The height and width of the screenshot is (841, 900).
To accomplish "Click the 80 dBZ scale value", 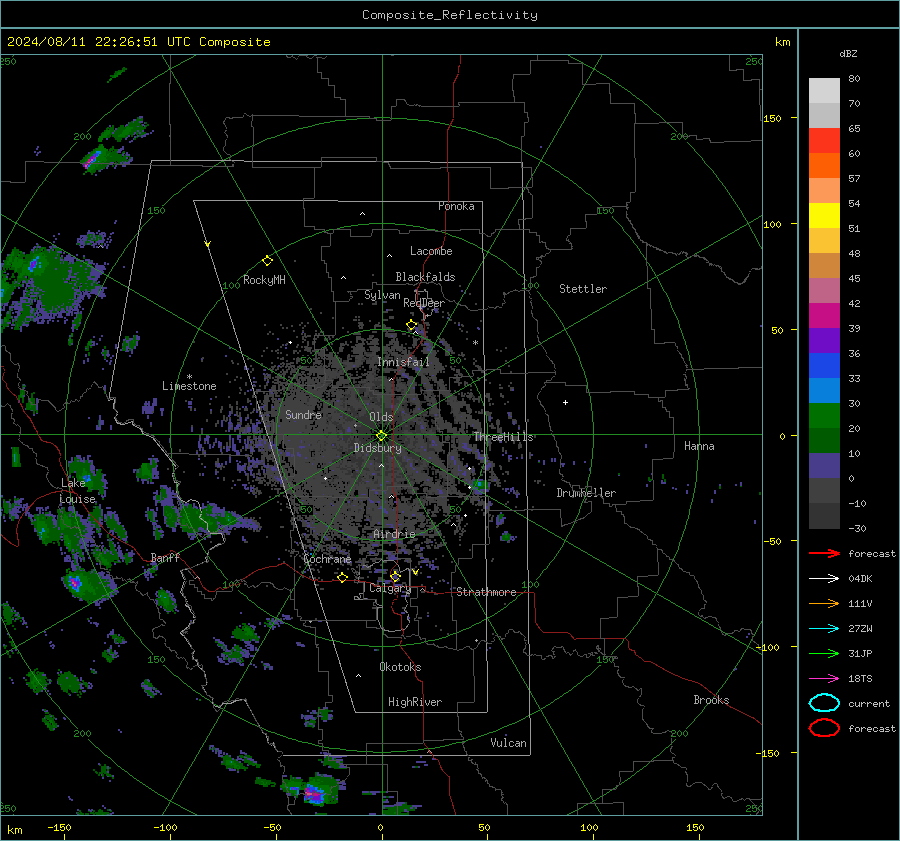I will (x=854, y=79).
